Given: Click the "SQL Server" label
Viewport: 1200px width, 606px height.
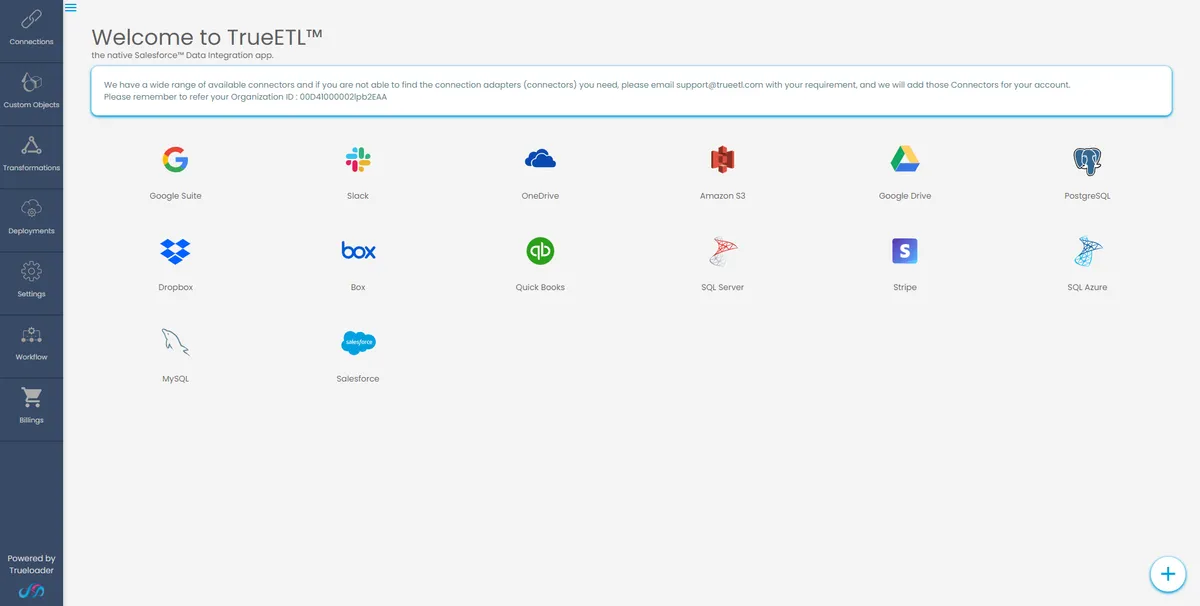Looking at the screenshot, I should 723,287.
